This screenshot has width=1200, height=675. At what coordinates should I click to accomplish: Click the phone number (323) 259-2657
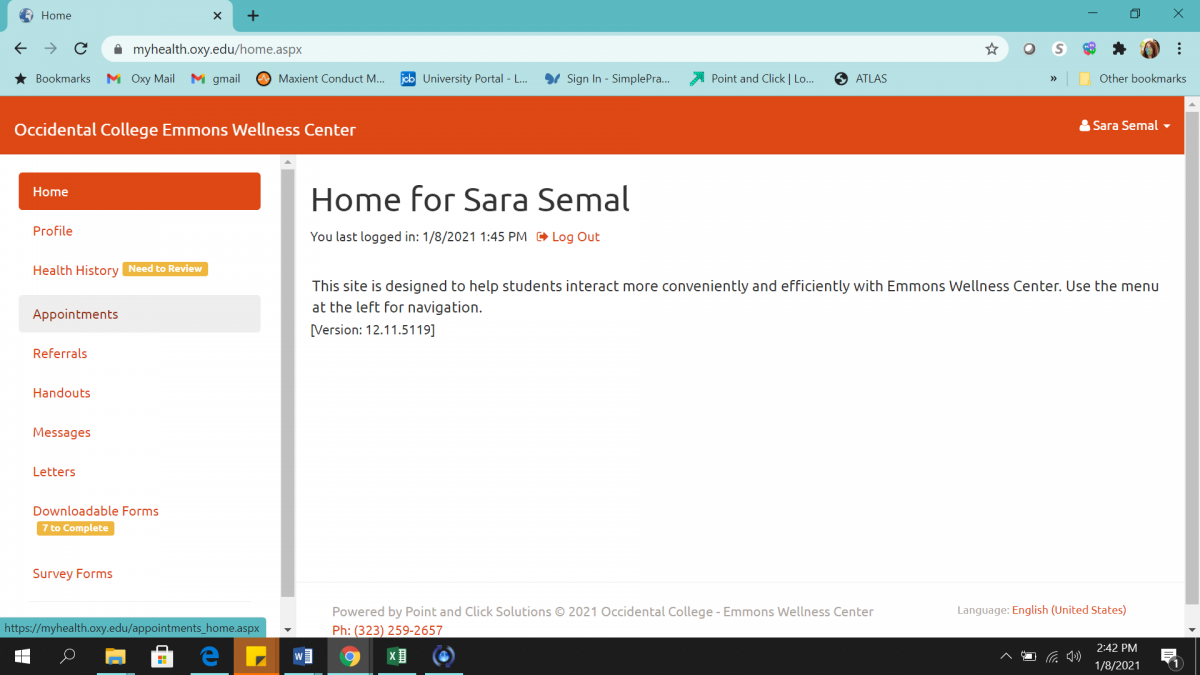click(x=398, y=630)
